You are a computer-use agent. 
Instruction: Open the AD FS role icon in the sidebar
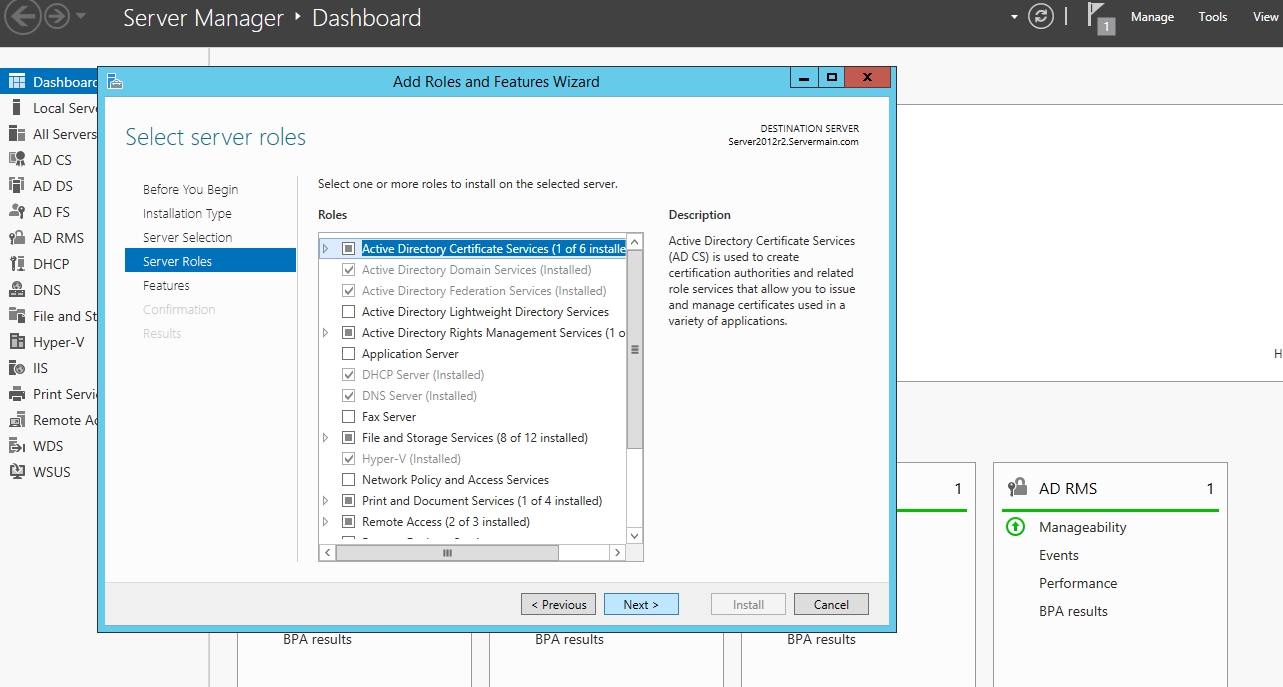click(17, 212)
